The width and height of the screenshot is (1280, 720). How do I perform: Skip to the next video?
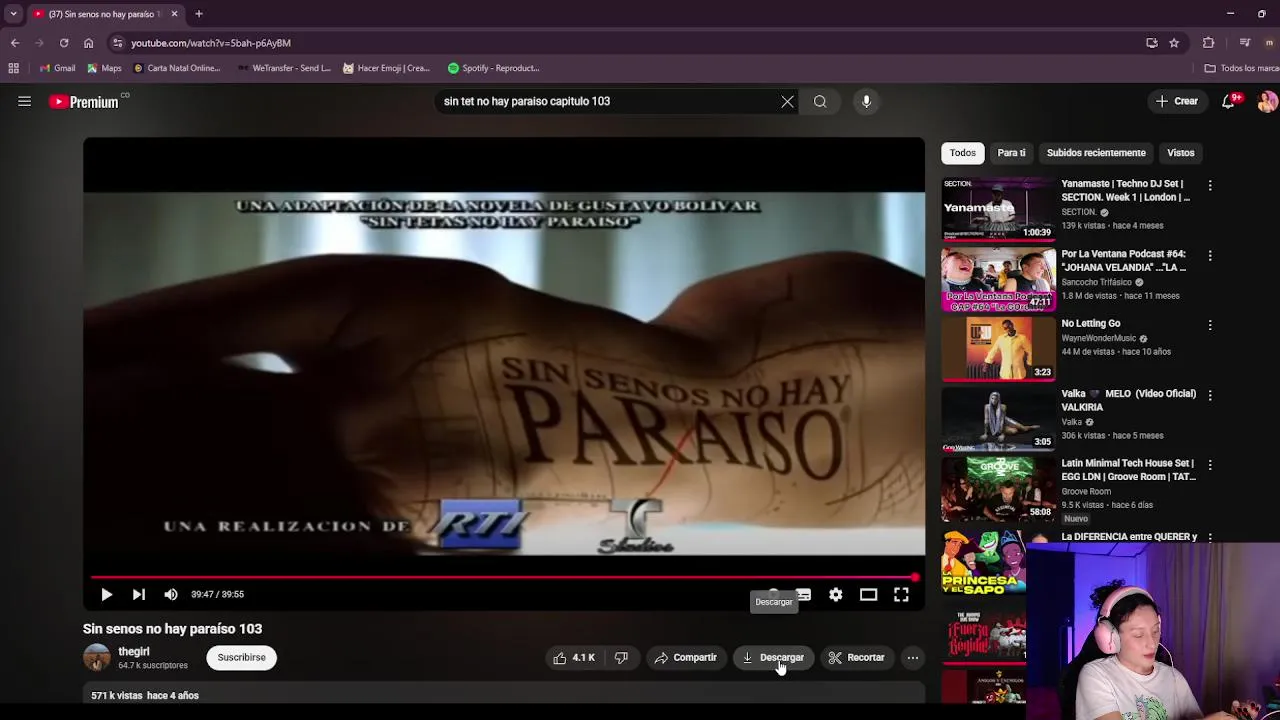point(139,594)
